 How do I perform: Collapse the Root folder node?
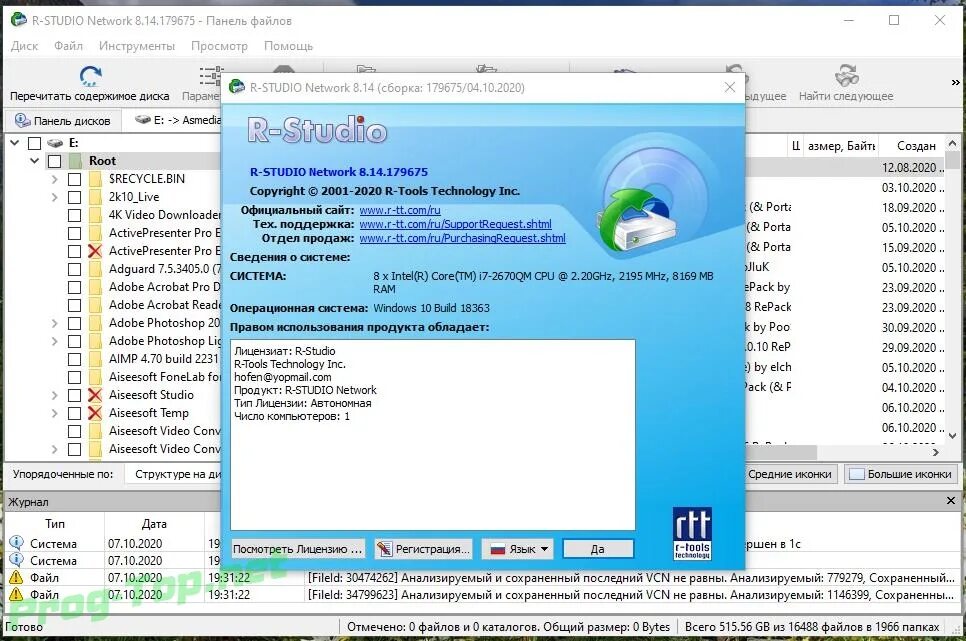[x=34, y=161]
